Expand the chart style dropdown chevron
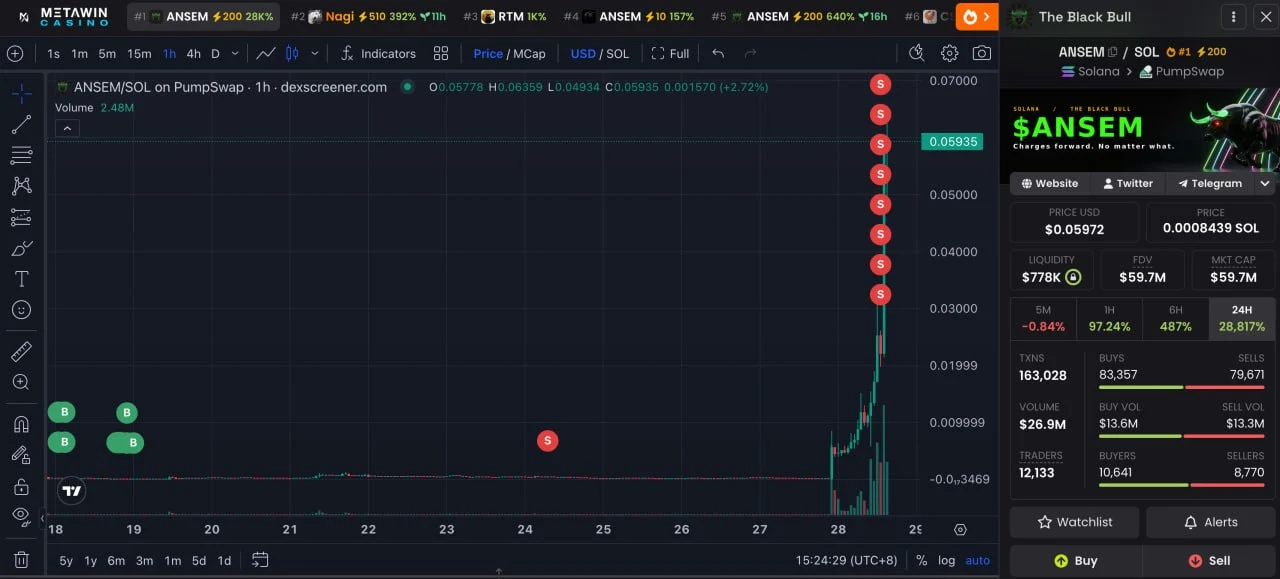This screenshot has width=1280, height=579. 315,53
